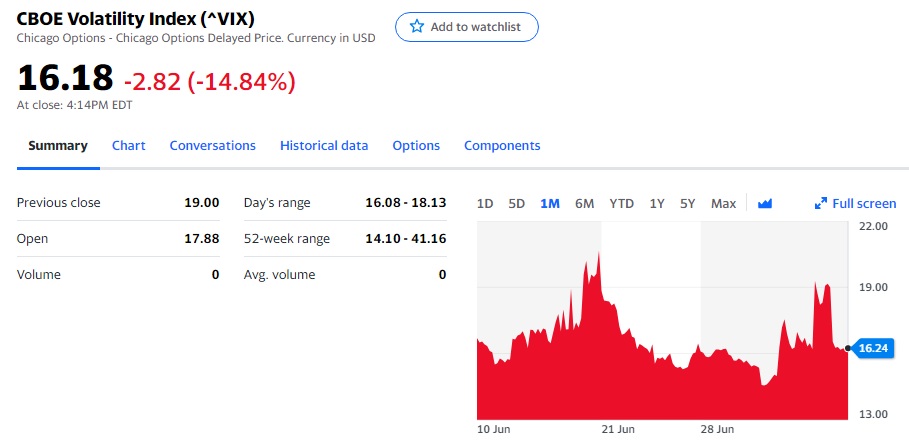Screen dimensions: 909x442
Task: Click the Full screen expand arrows icon
Action: click(x=820, y=204)
